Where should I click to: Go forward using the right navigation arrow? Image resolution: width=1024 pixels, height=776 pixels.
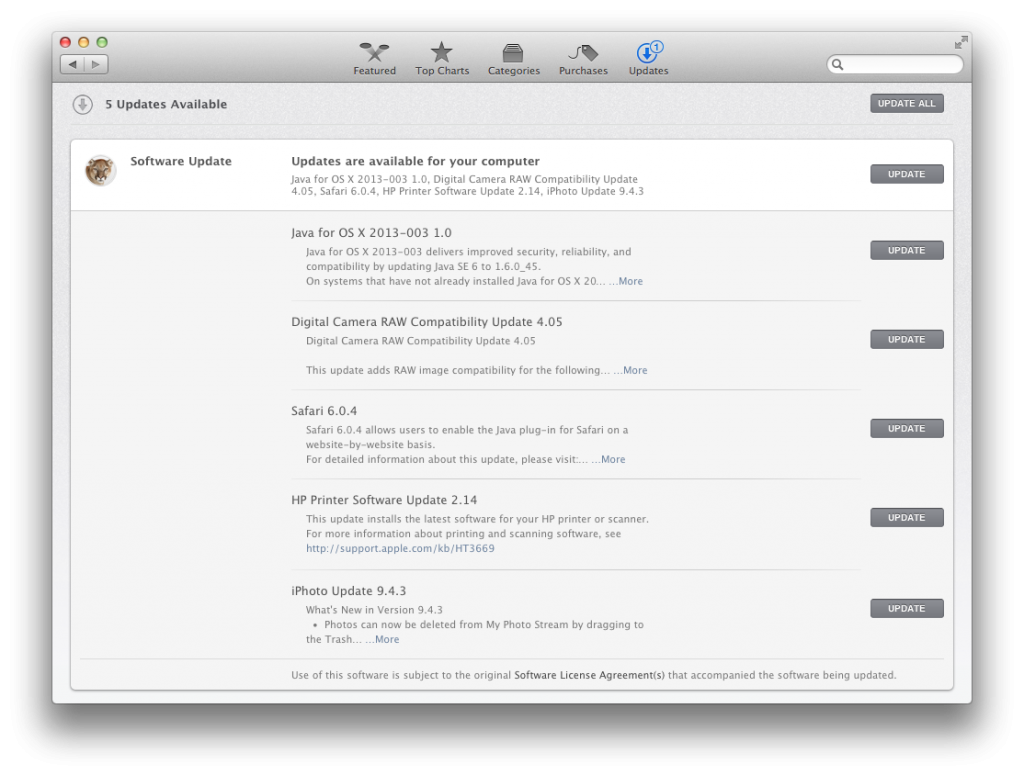(94, 63)
